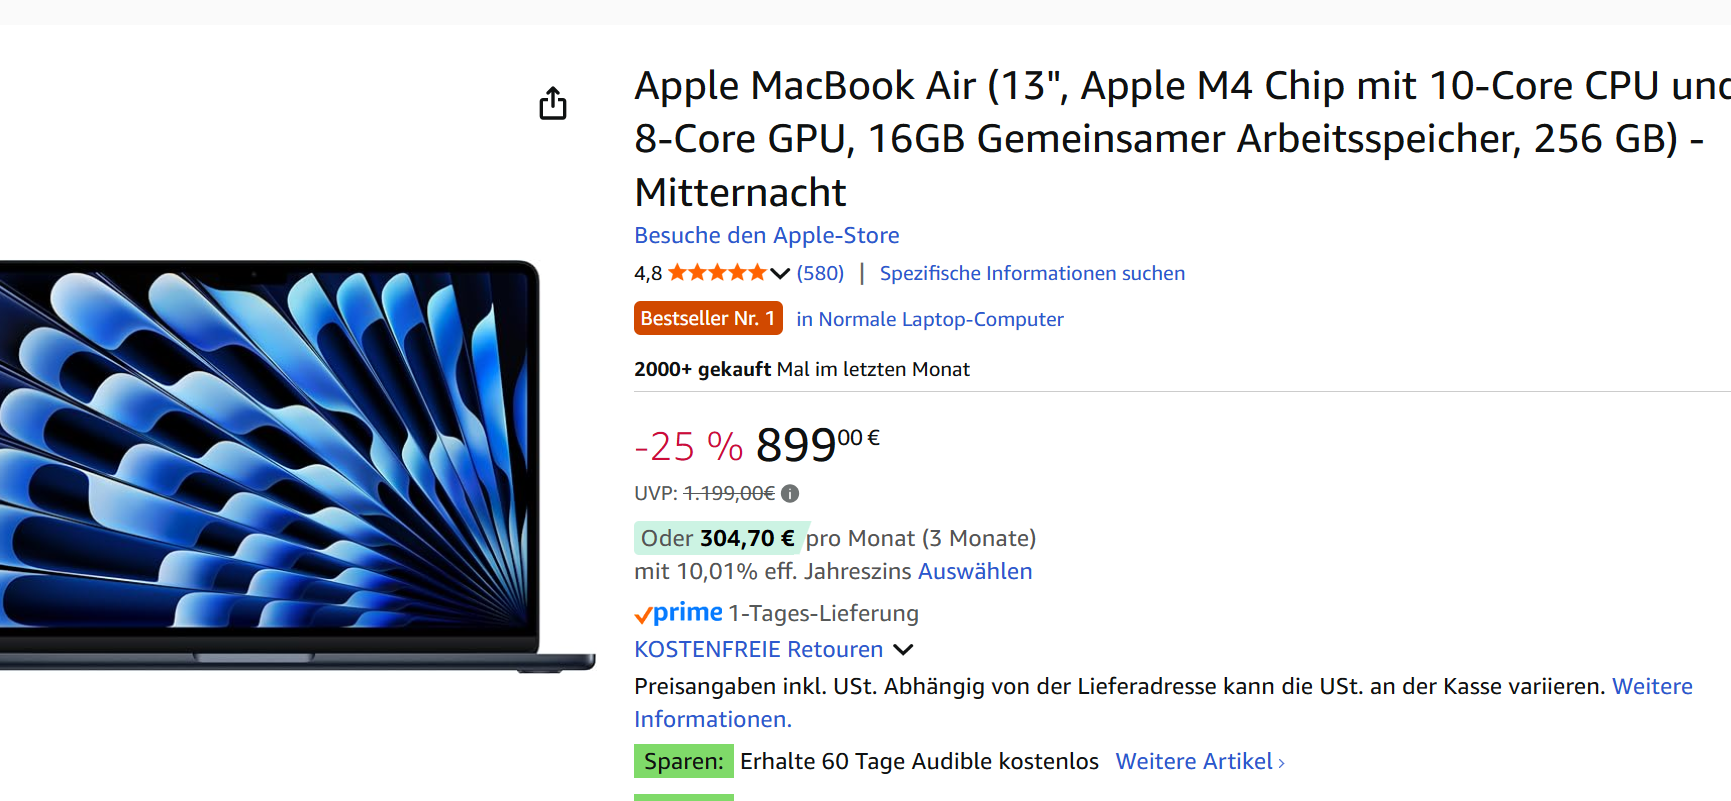Viewport: 1731px width, 801px height.
Task: Click the UVP info circle icon
Action: tap(790, 493)
